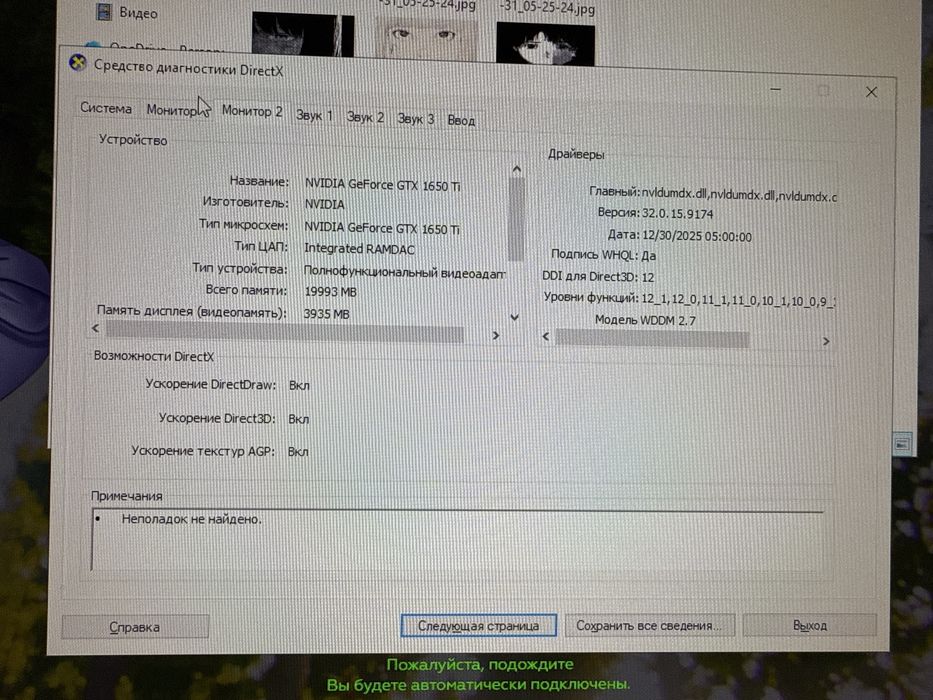Open the Звук 3 tab

(415, 119)
